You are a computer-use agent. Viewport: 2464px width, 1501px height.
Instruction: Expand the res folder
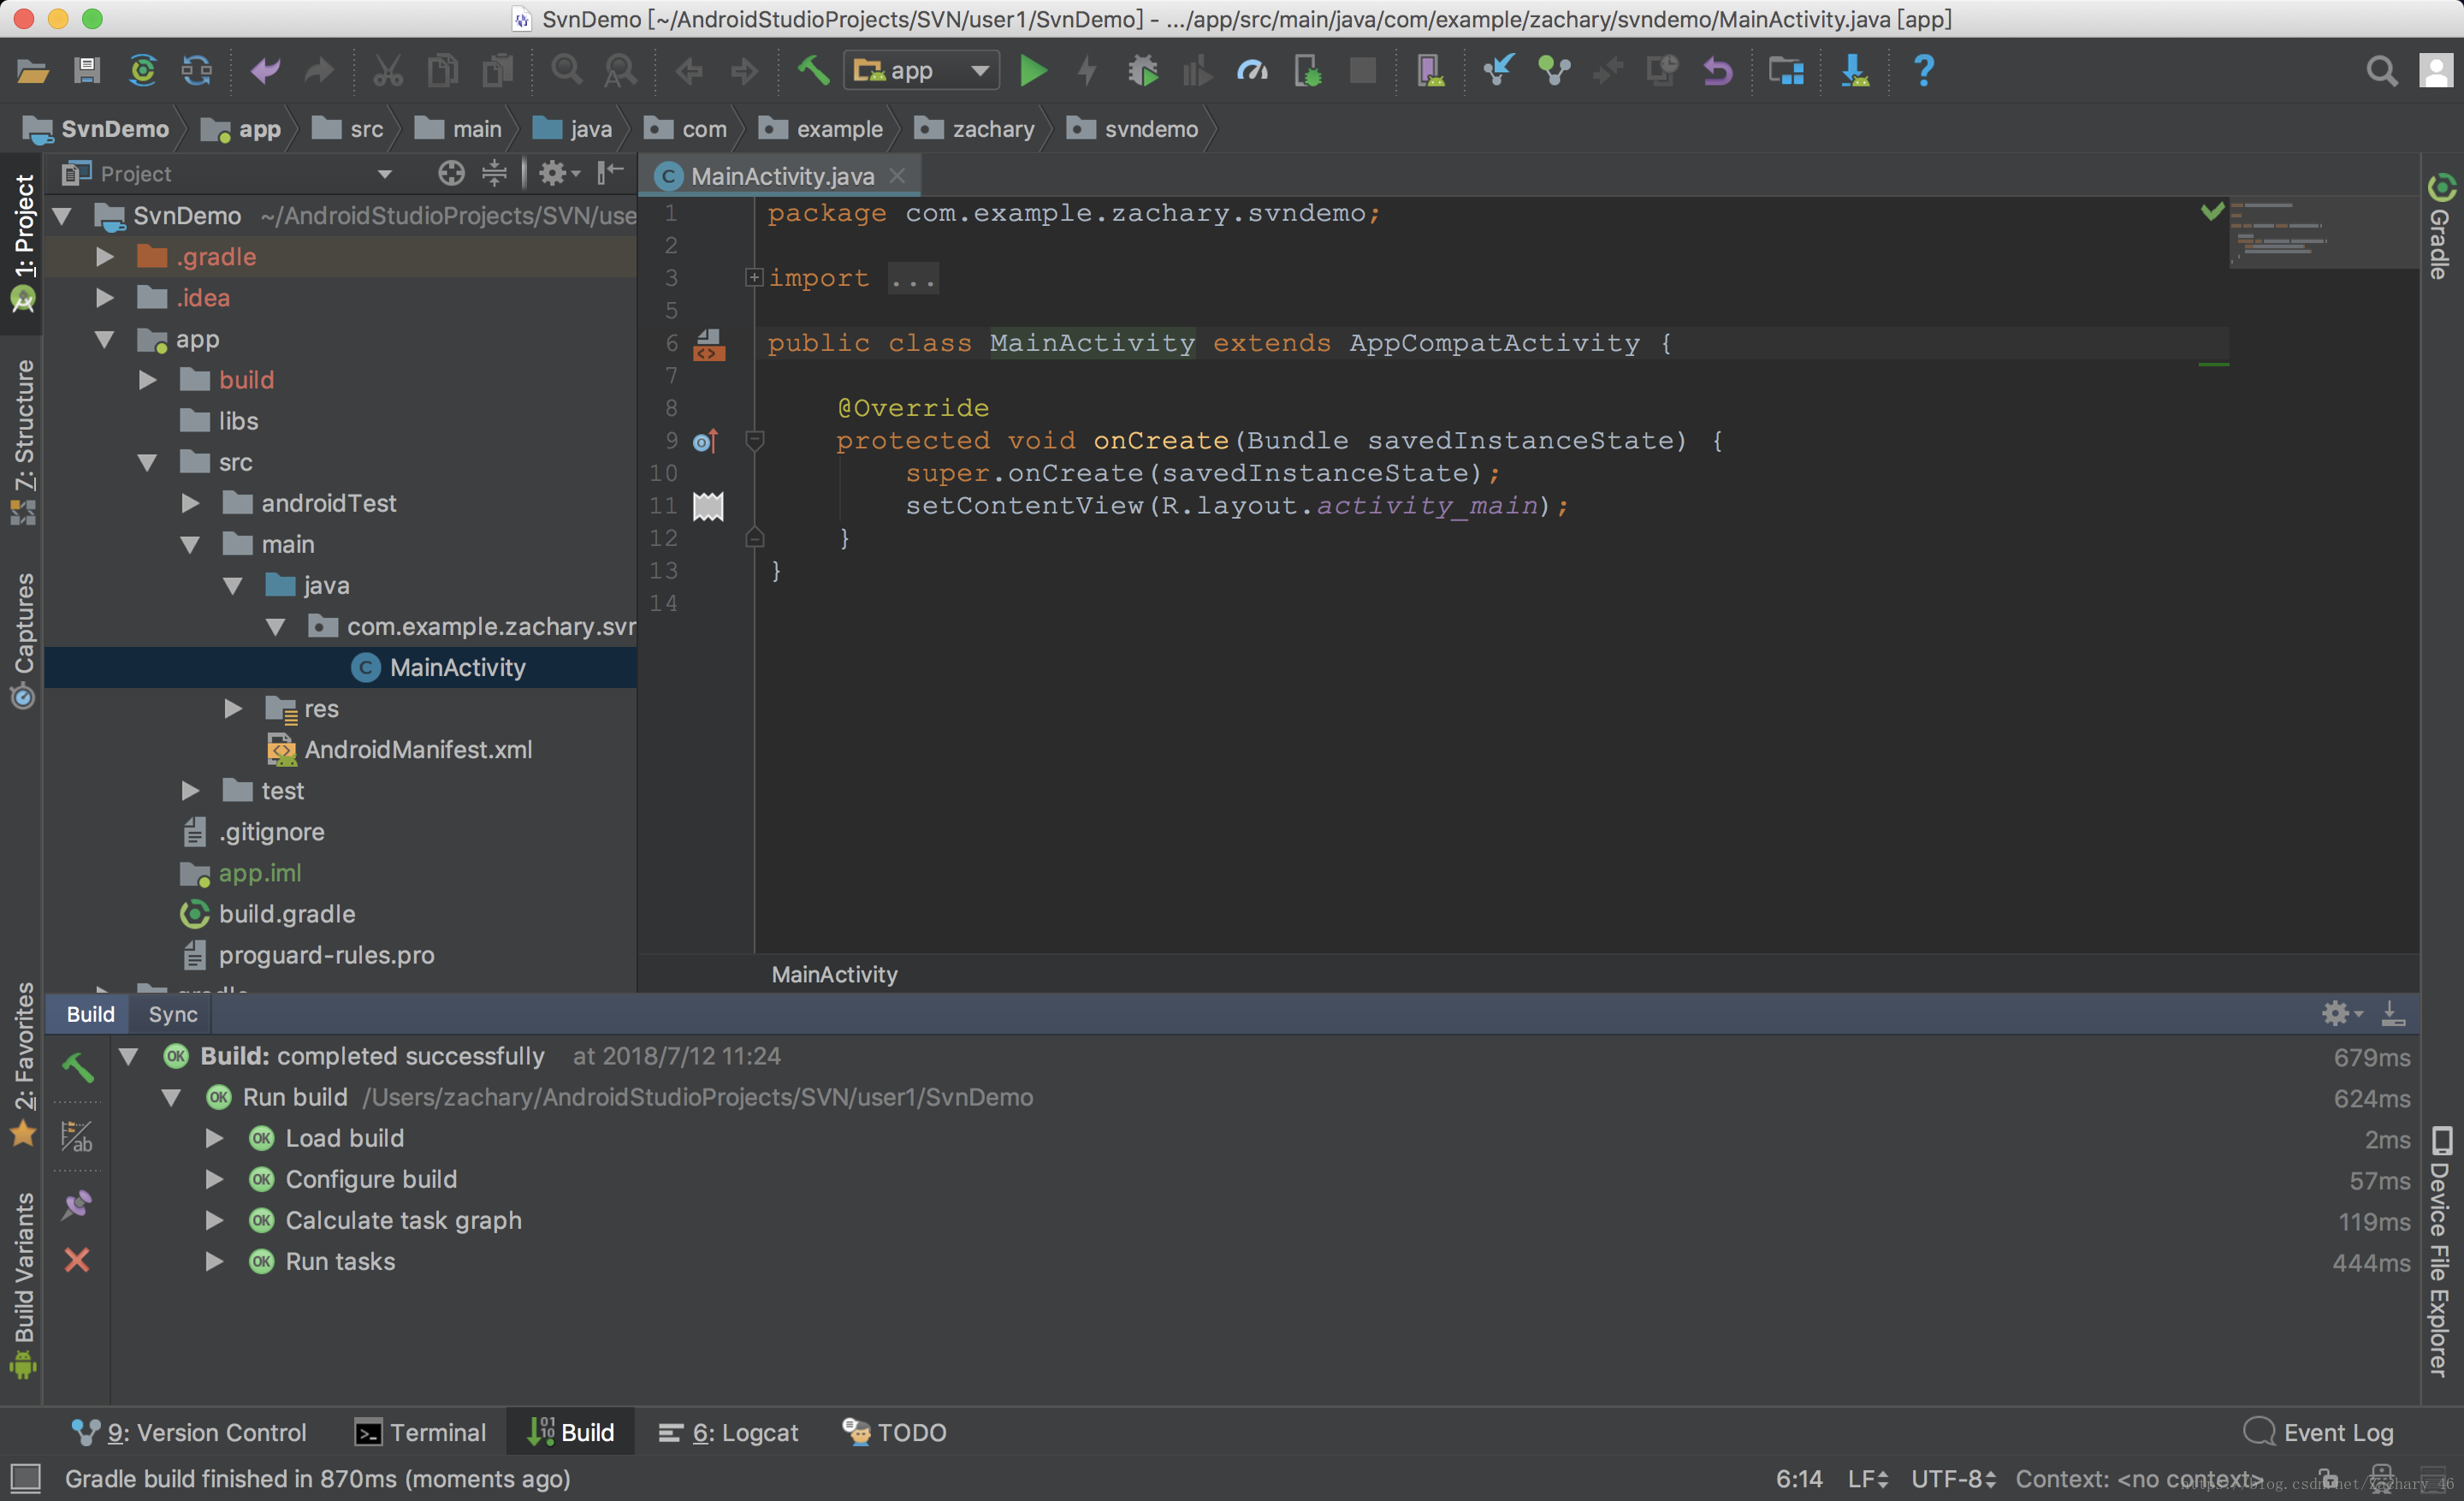(x=233, y=708)
